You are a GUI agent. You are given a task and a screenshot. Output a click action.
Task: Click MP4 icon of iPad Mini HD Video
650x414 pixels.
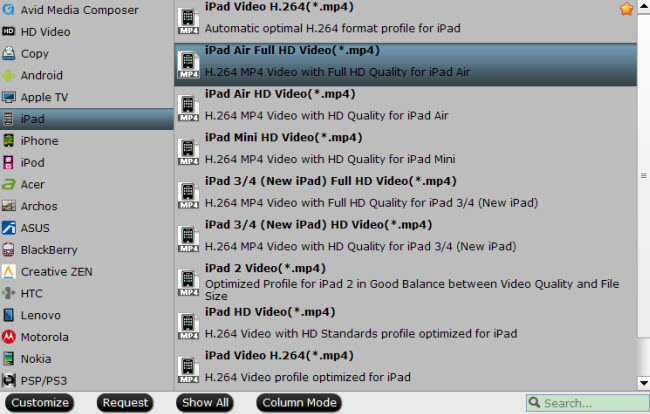(x=188, y=152)
